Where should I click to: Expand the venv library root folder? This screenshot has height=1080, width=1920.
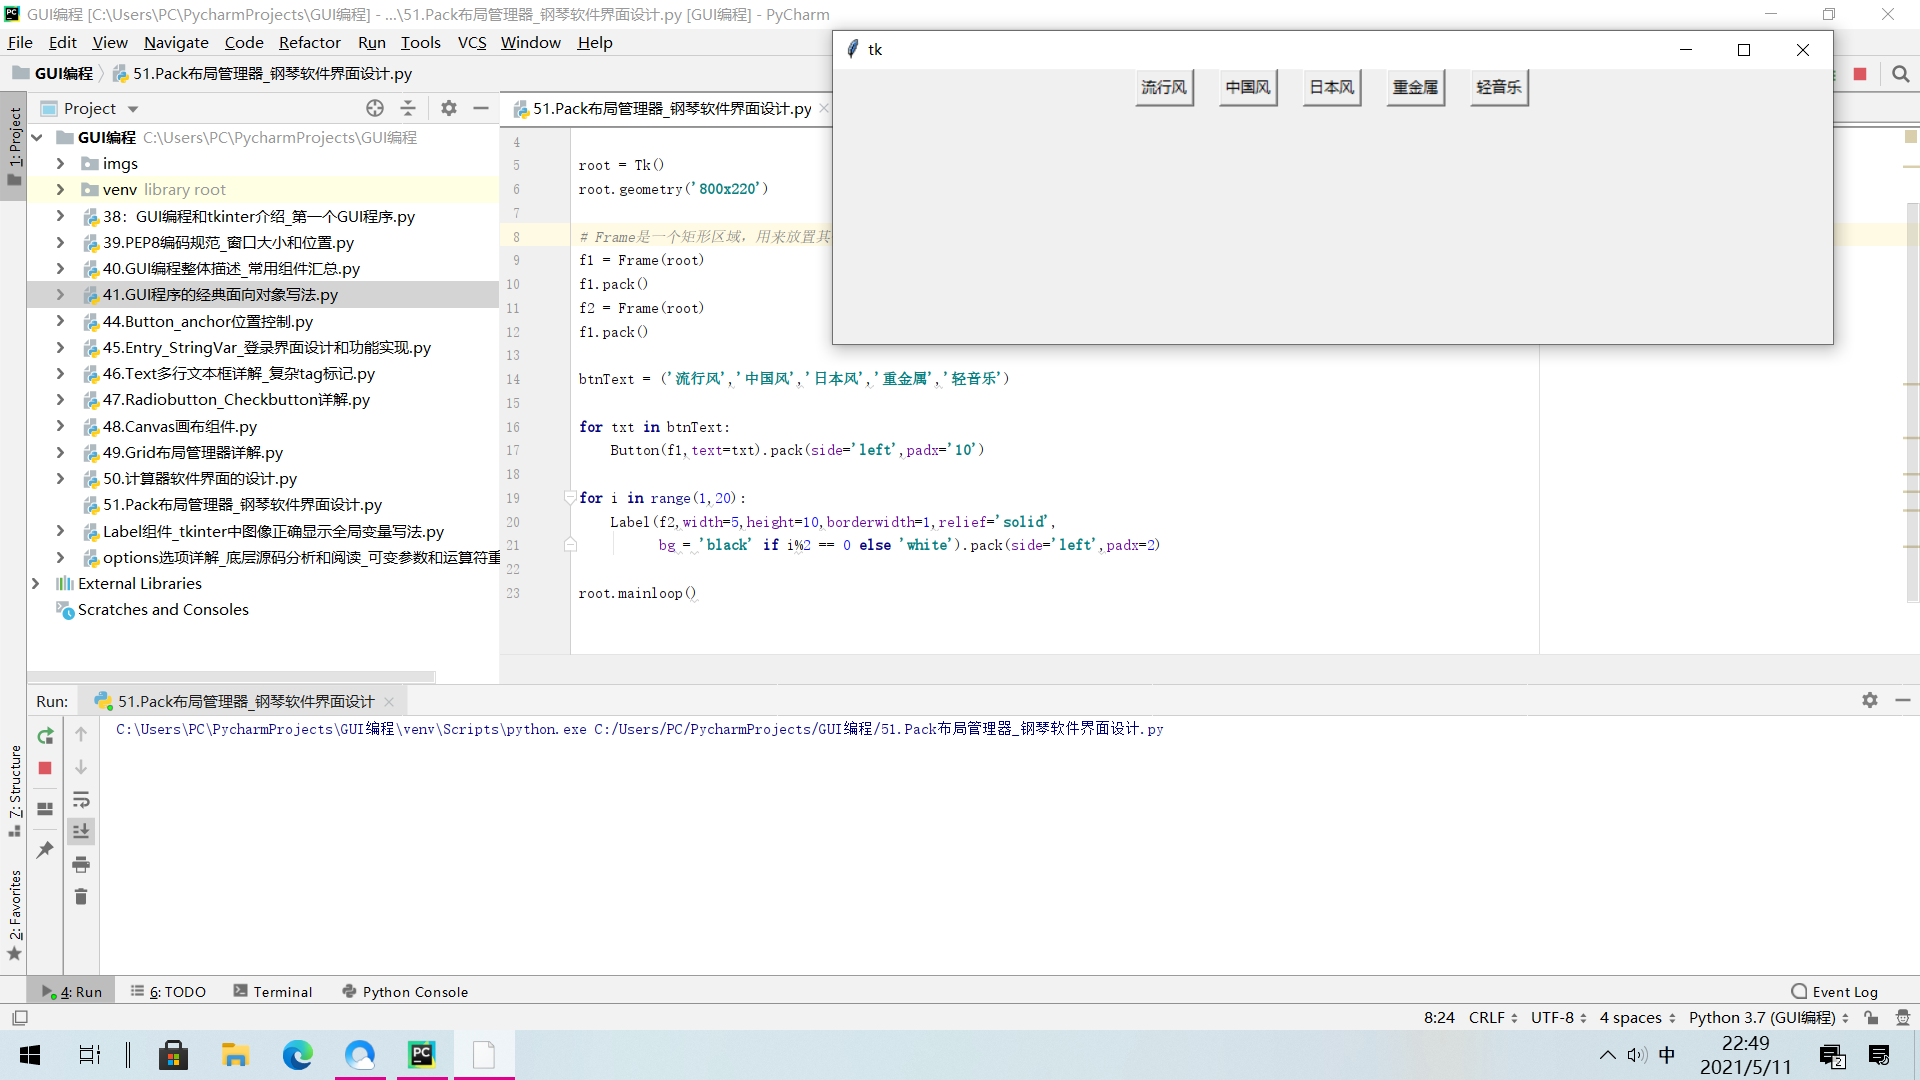(x=60, y=189)
